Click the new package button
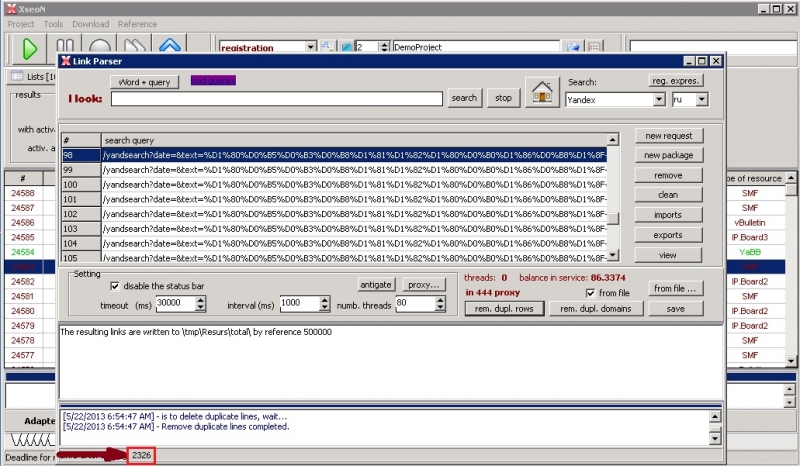 point(668,155)
